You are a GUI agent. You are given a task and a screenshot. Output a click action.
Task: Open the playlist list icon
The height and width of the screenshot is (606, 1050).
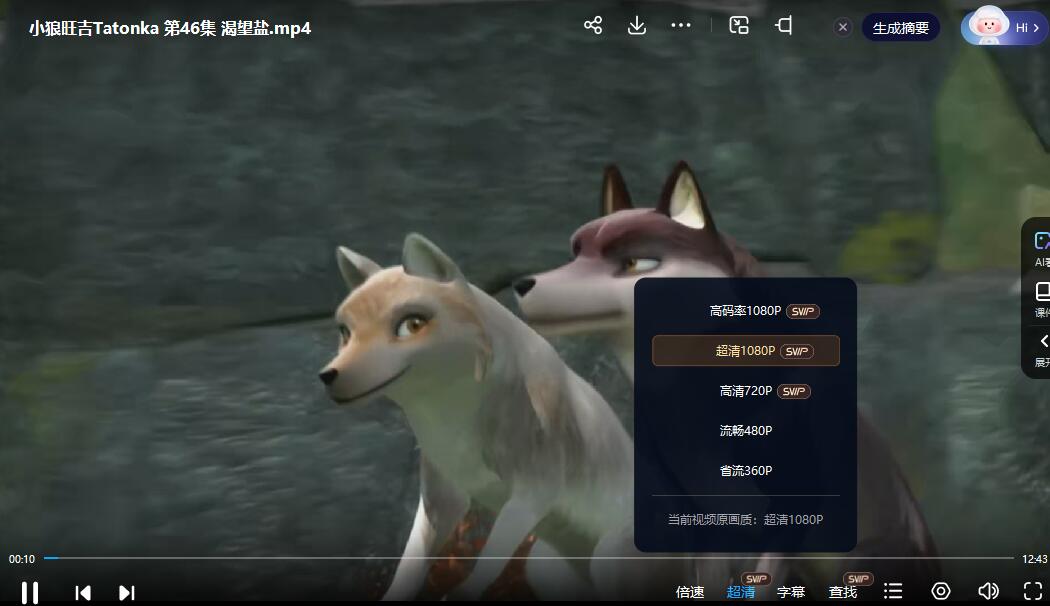pos(893,591)
